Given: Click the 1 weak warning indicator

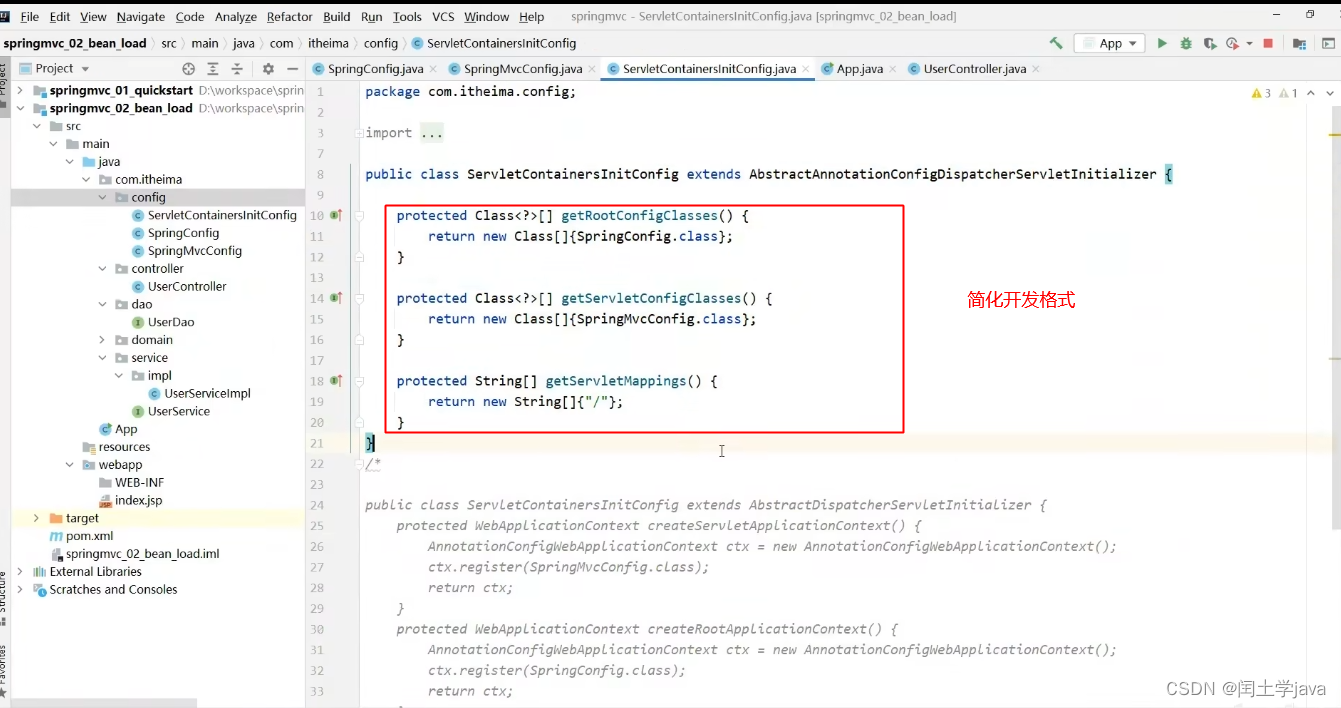Looking at the screenshot, I should point(1288,93).
